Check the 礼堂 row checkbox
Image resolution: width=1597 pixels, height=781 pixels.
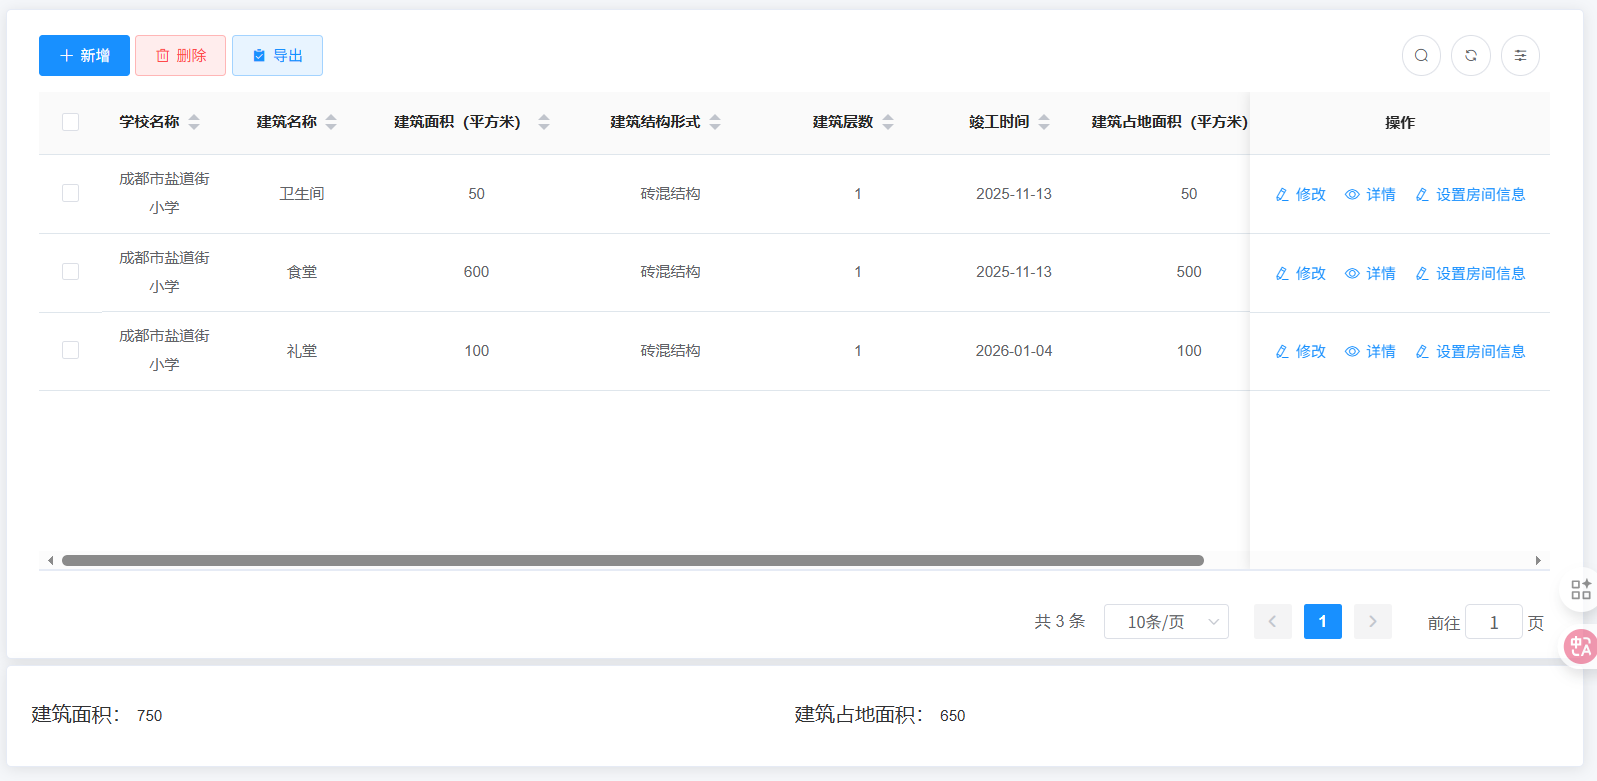[x=70, y=350]
